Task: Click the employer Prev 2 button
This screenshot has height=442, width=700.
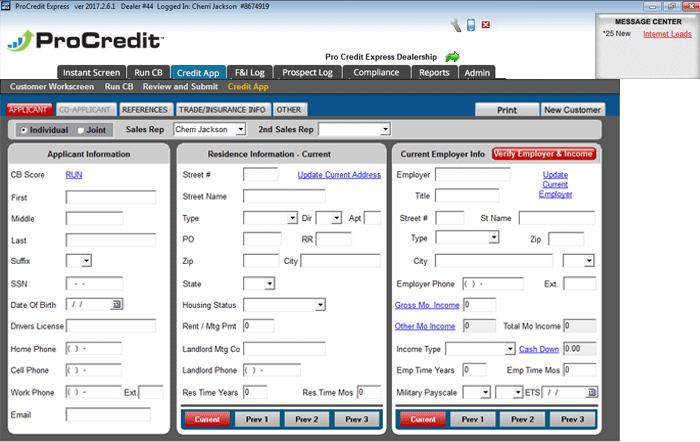Action: click(x=522, y=419)
